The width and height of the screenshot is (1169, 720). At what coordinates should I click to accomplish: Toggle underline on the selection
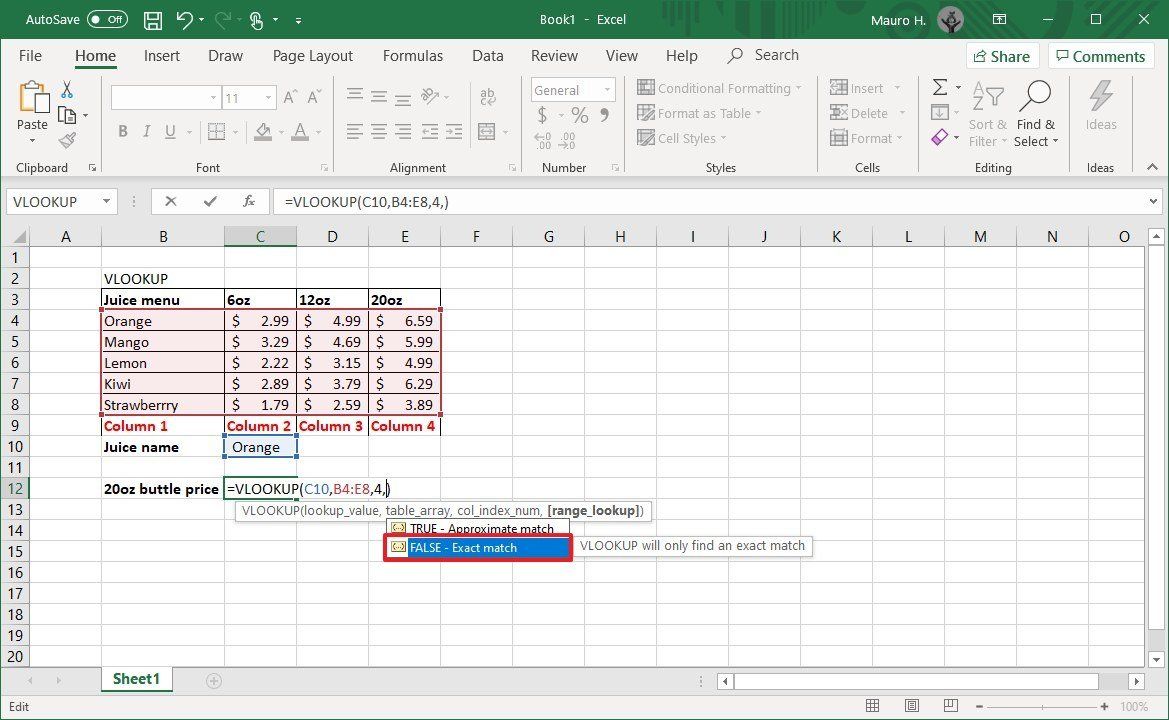[x=168, y=131]
